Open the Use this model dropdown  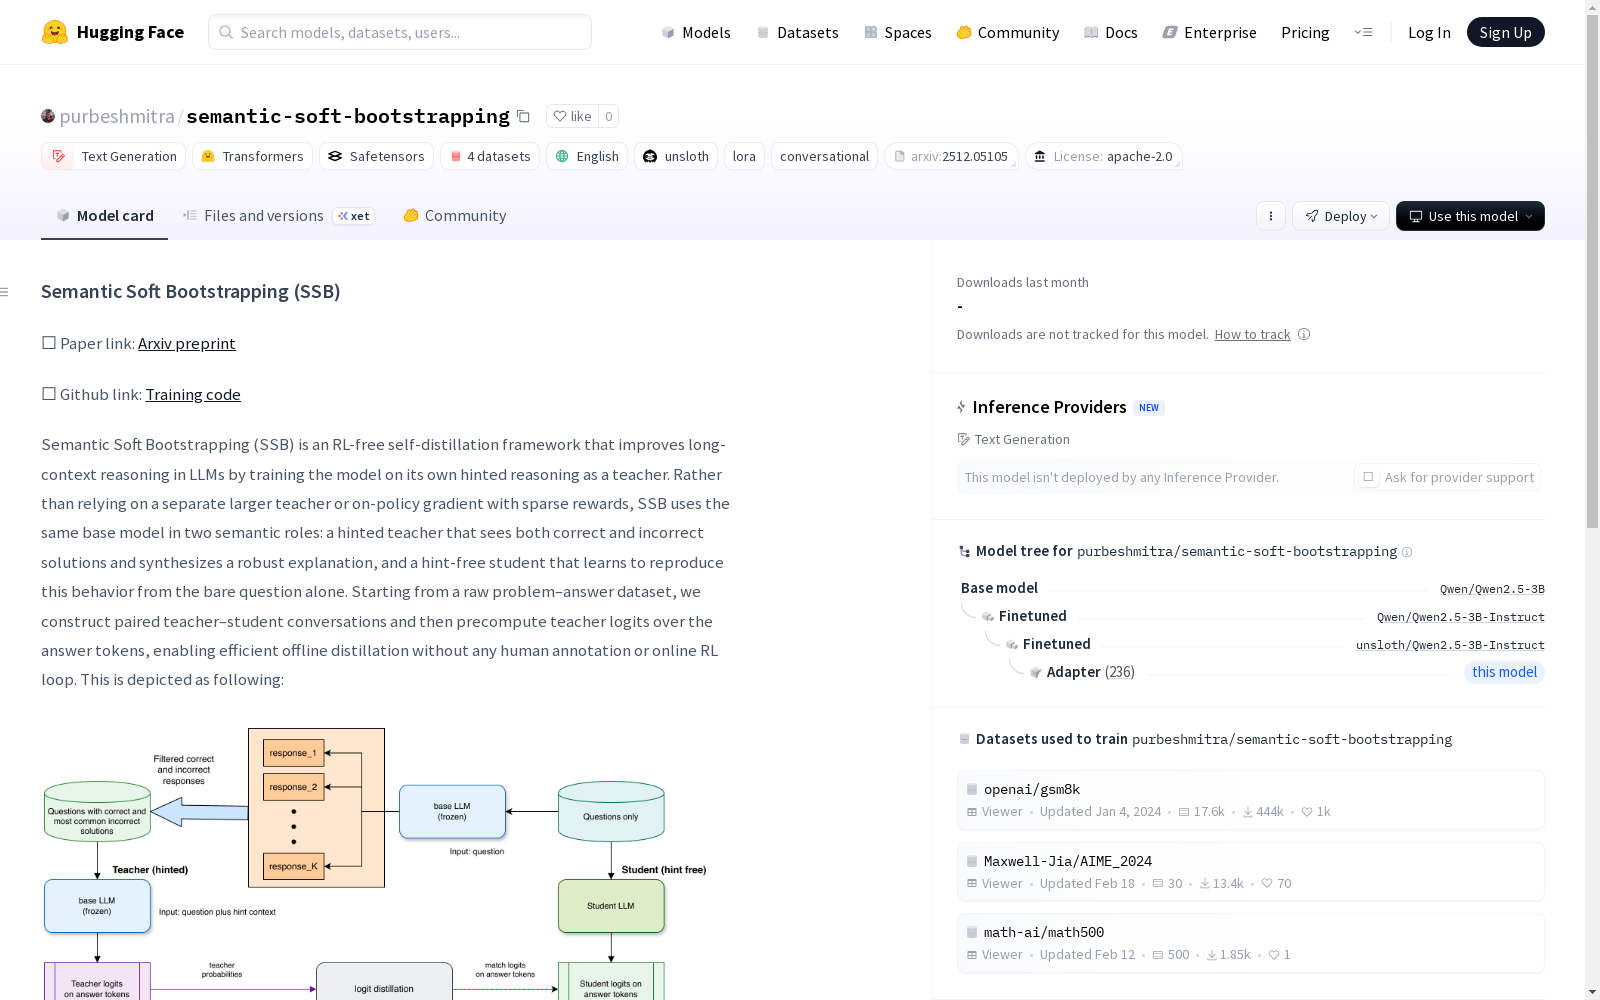coord(1470,216)
